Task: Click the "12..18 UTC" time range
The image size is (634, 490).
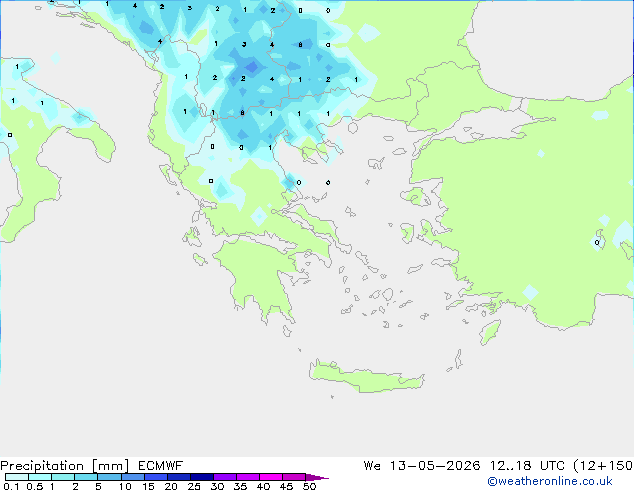Action: coord(527,466)
